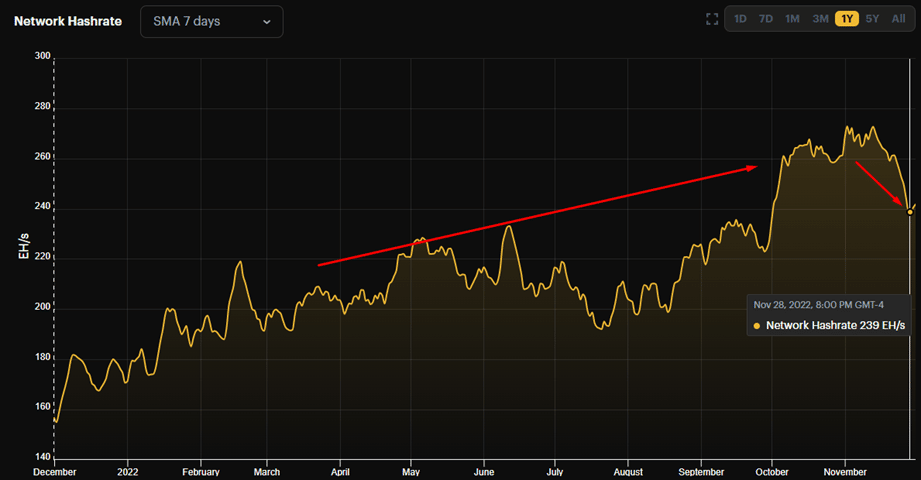Image resolution: width=921 pixels, height=480 pixels.
Task: Click the long red upward trend arrowhead
Action: point(751,168)
